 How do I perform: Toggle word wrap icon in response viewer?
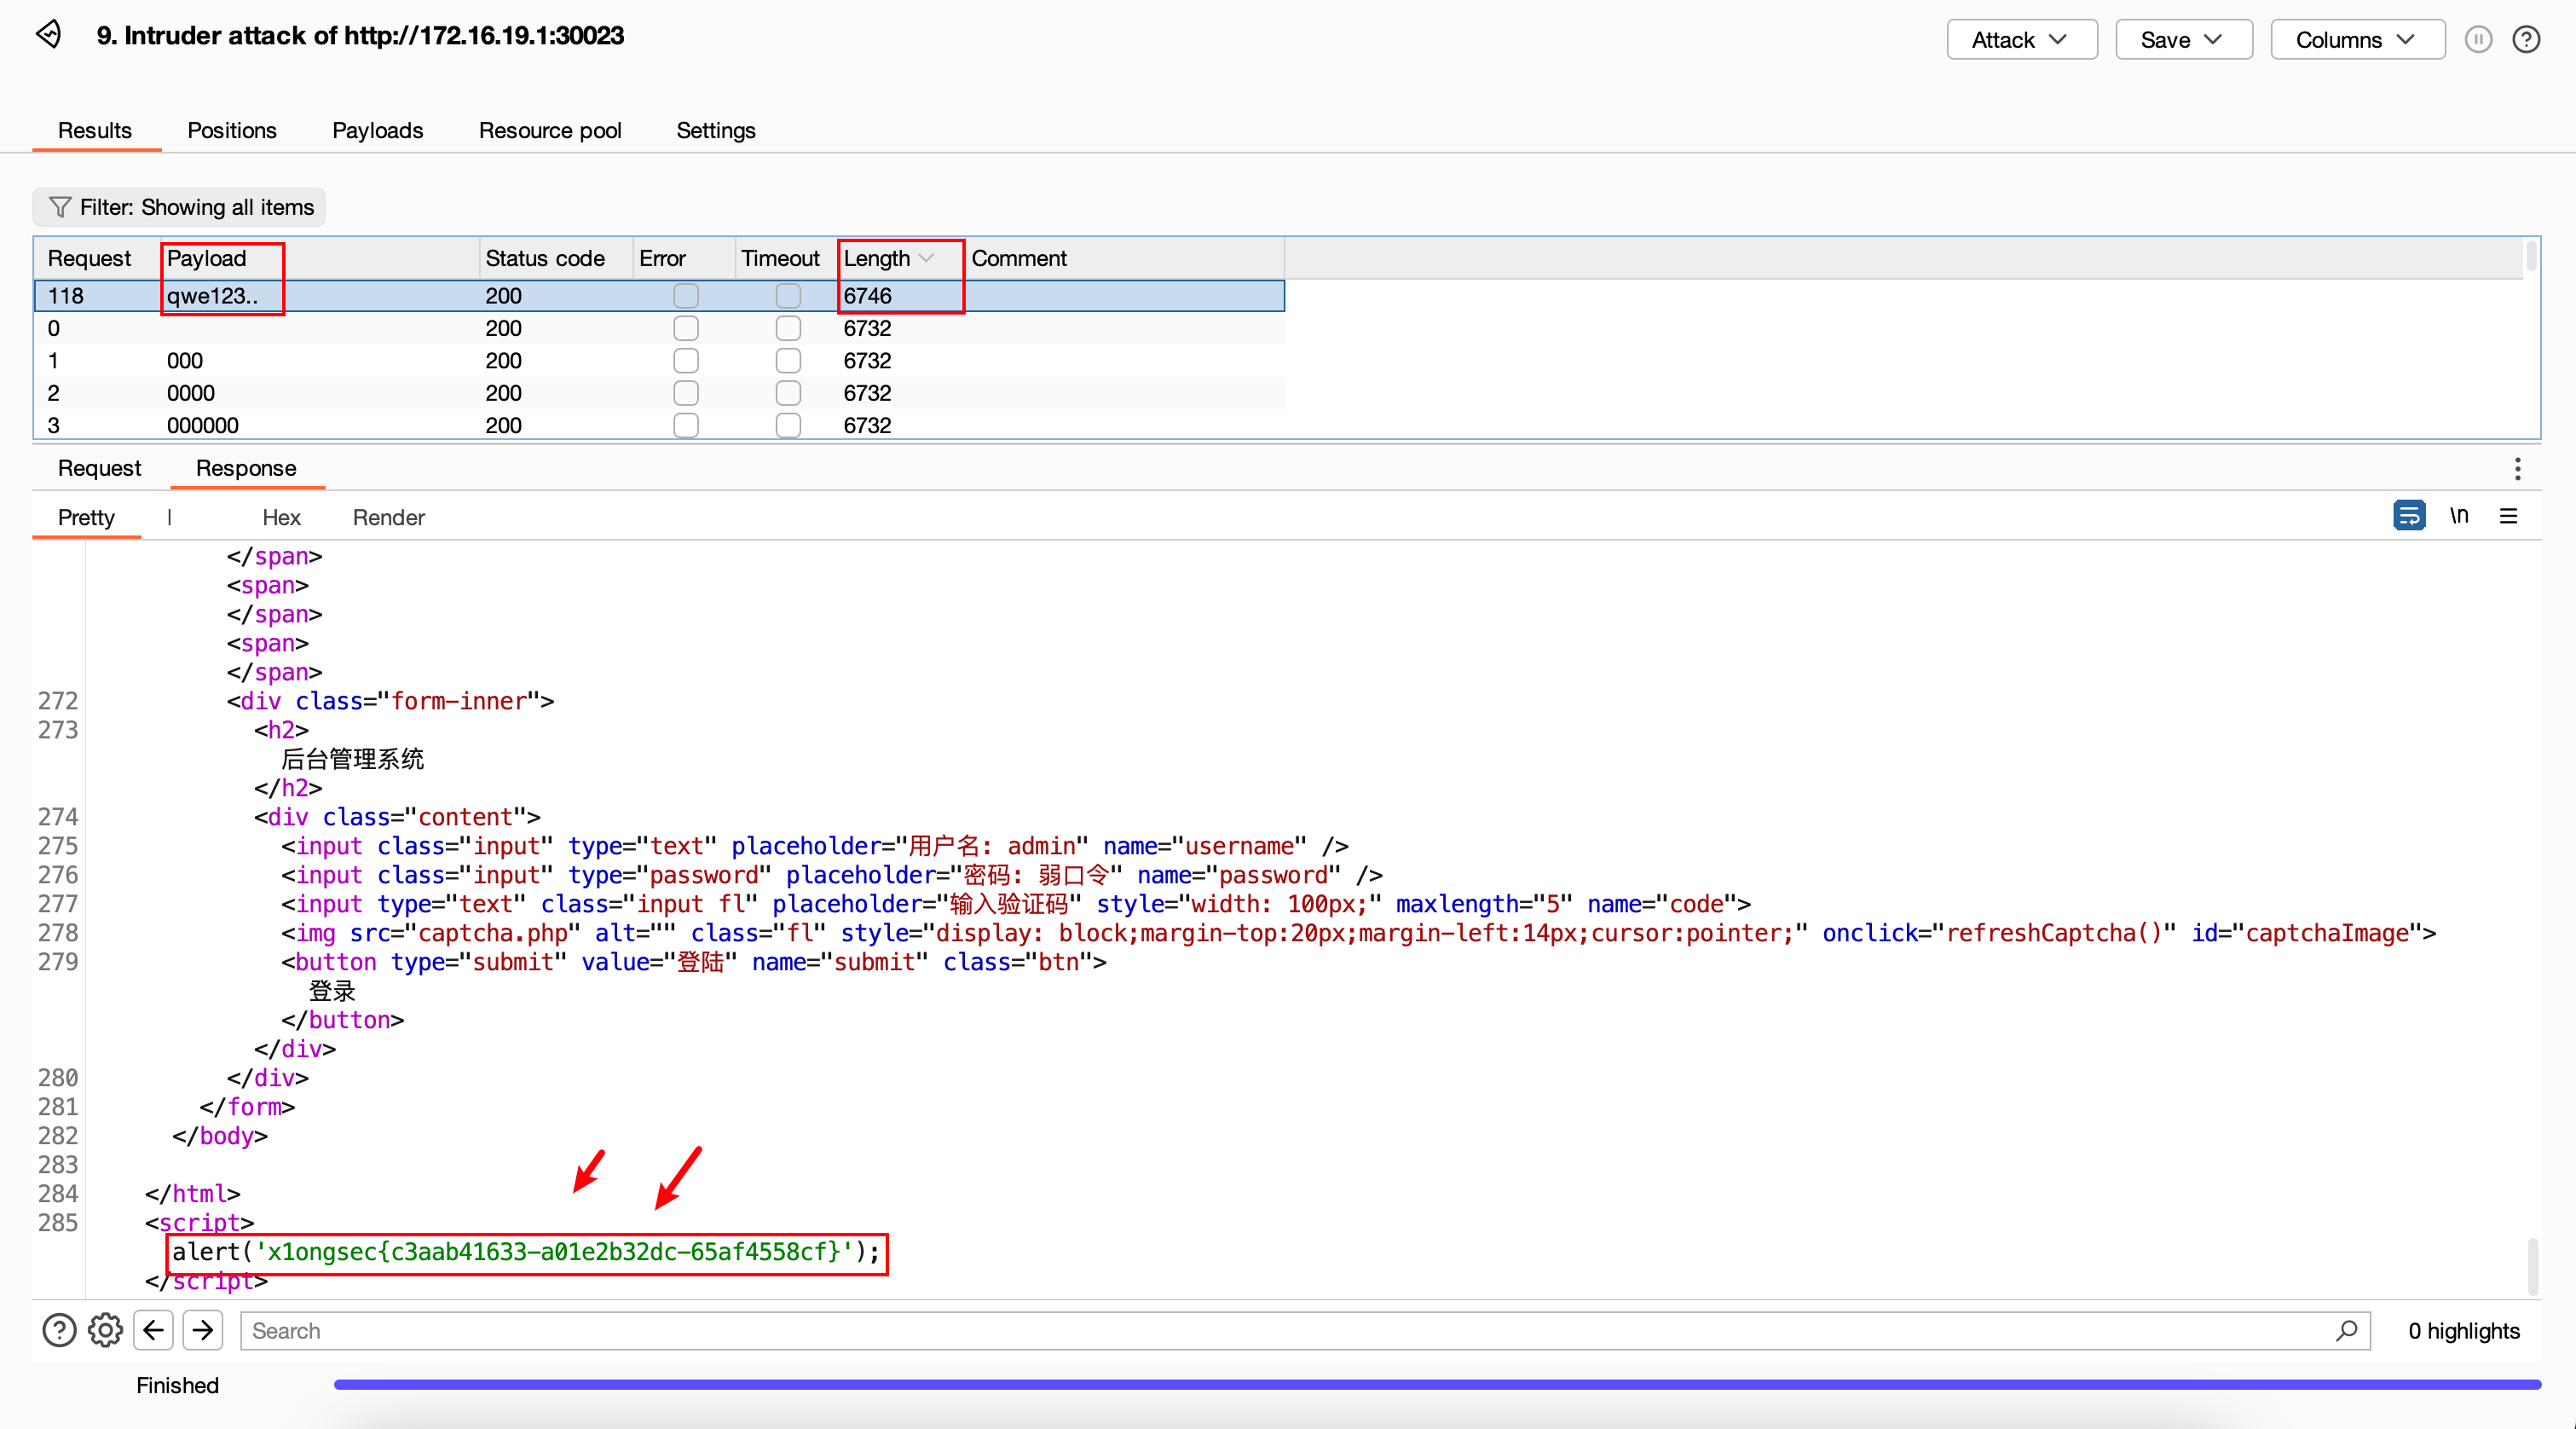pyautogui.click(x=2409, y=515)
